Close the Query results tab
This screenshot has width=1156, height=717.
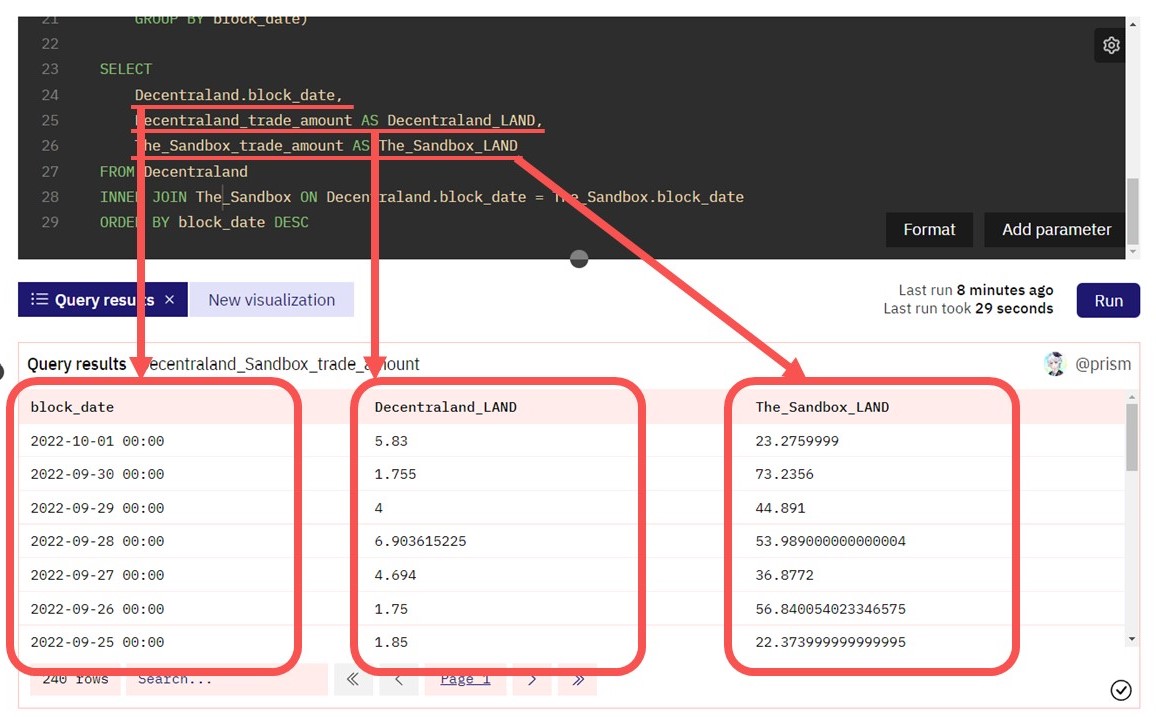[x=170, y=299]
